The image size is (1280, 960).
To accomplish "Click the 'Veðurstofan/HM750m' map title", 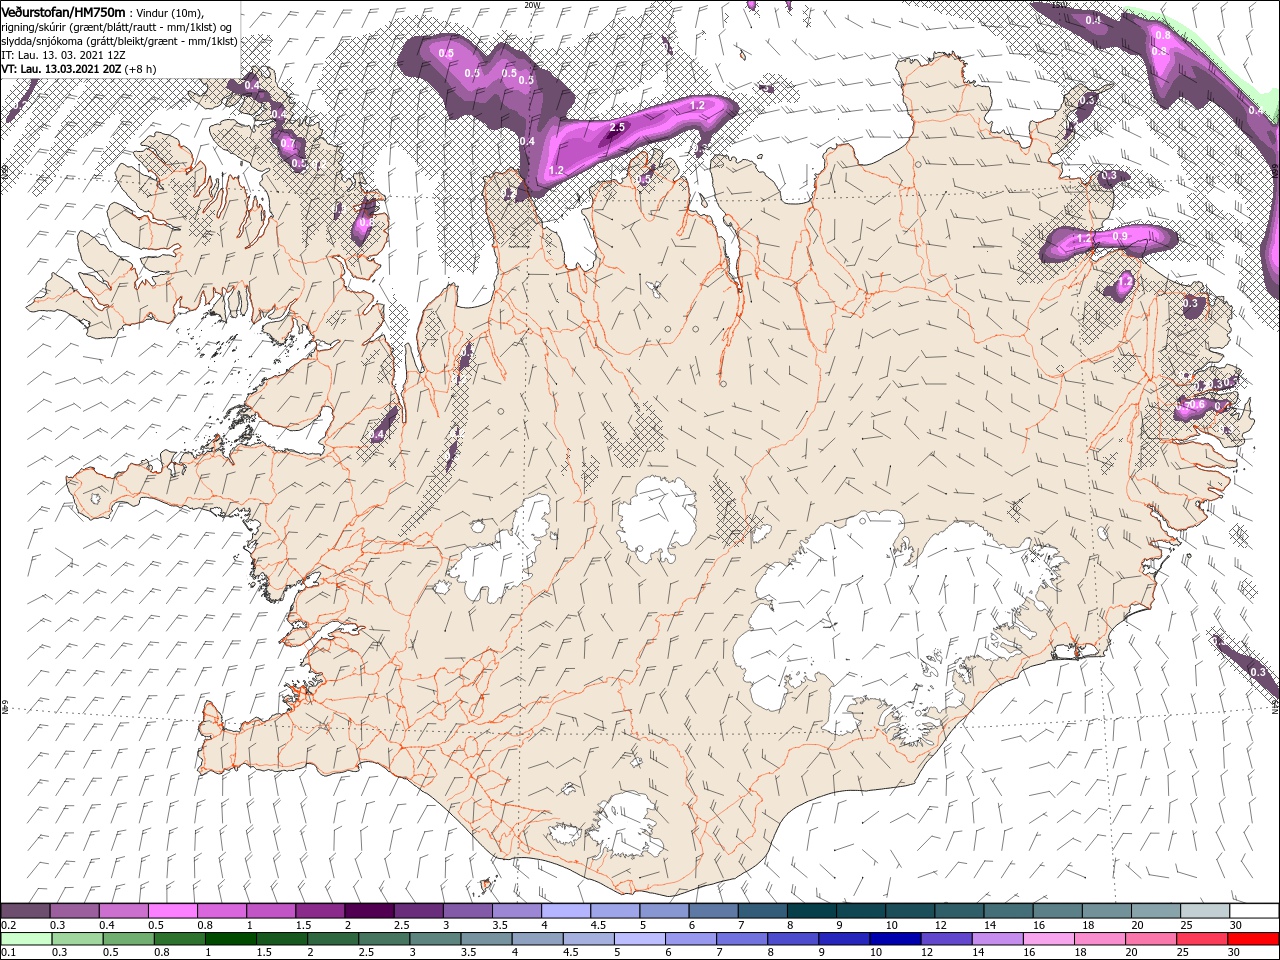I will (x=63, y=11).
